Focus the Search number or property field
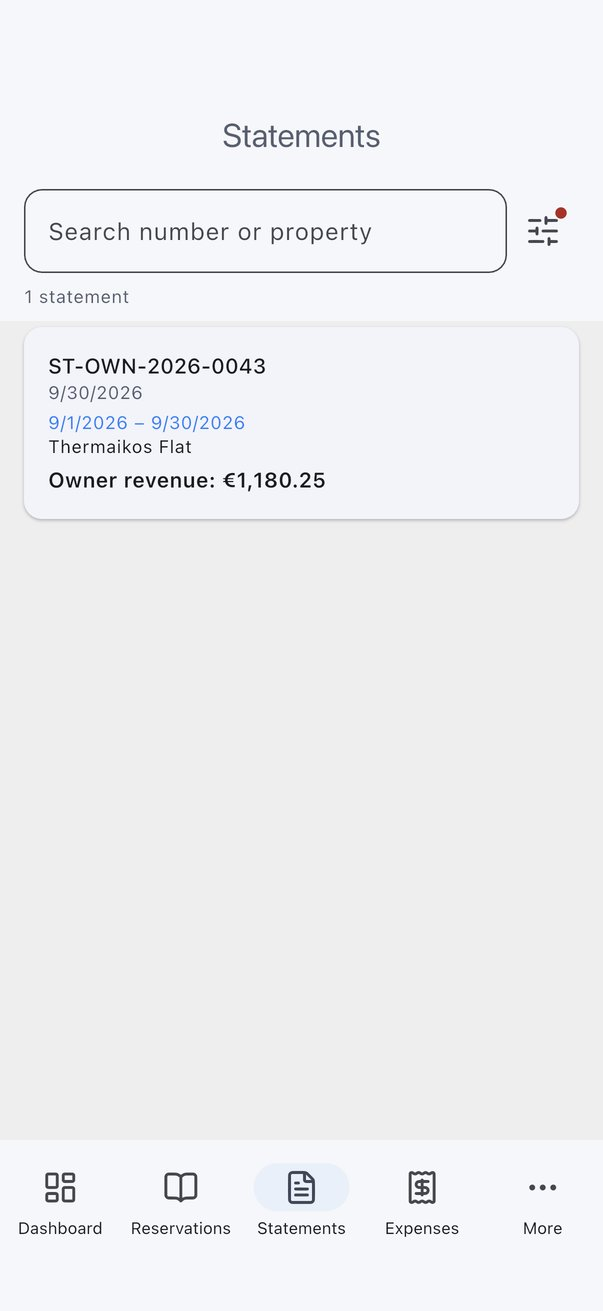Viewport: 603px width, 1311px height. point(265,231)
